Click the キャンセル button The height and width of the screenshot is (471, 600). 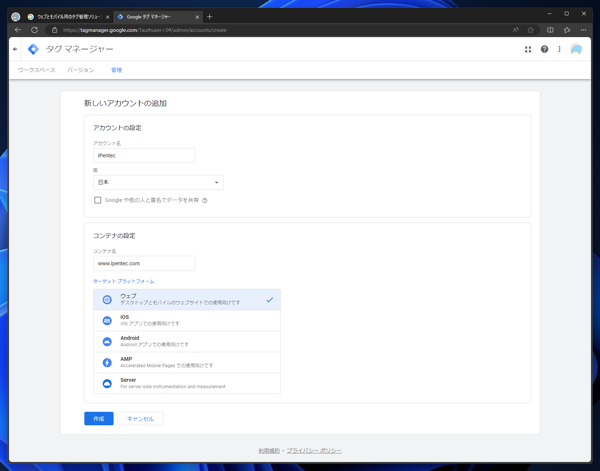(x=140, y=419)
